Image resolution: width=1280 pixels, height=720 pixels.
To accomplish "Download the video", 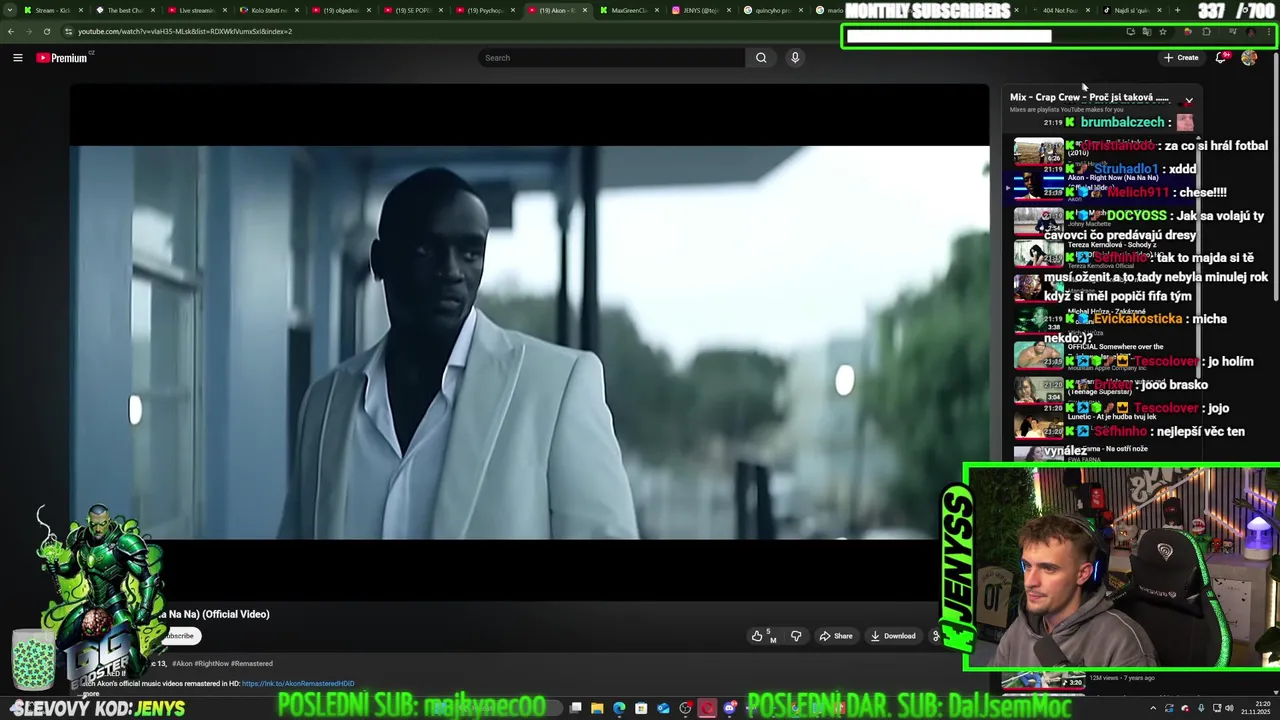I will pyautogui.click(x=893, y=636).
